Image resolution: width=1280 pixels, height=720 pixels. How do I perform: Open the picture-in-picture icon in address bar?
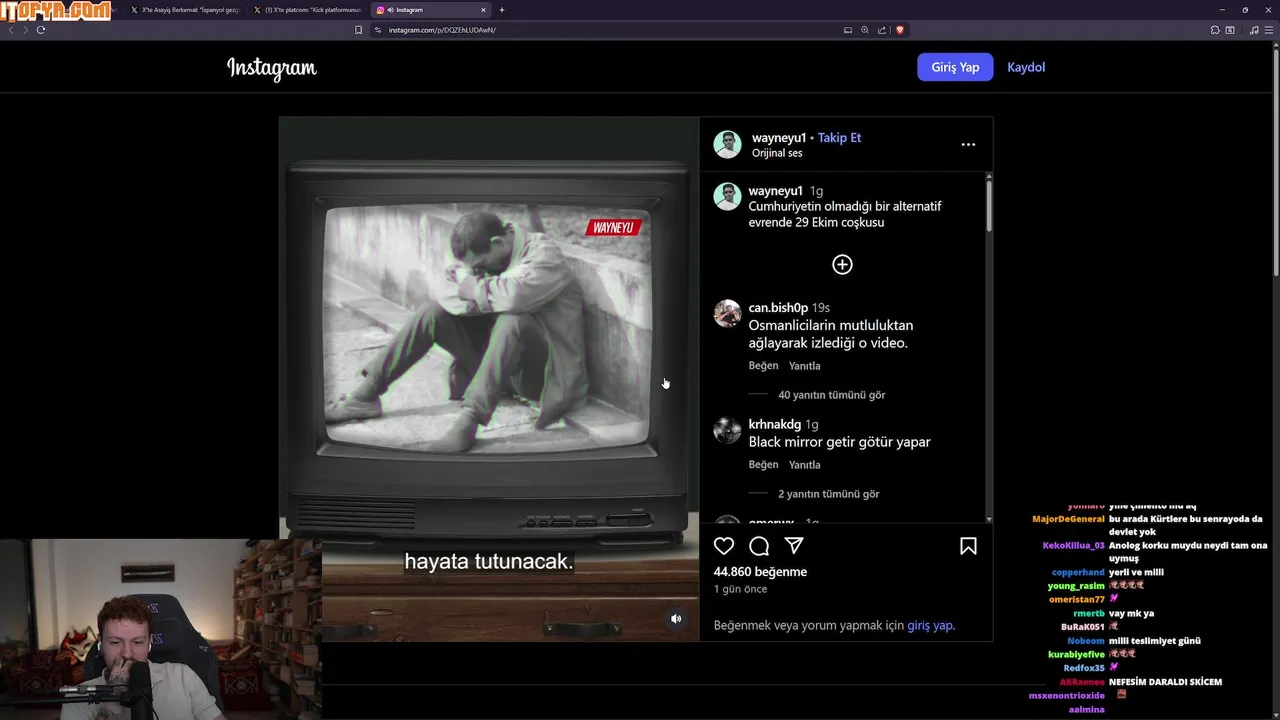click(x=848, y=30)
